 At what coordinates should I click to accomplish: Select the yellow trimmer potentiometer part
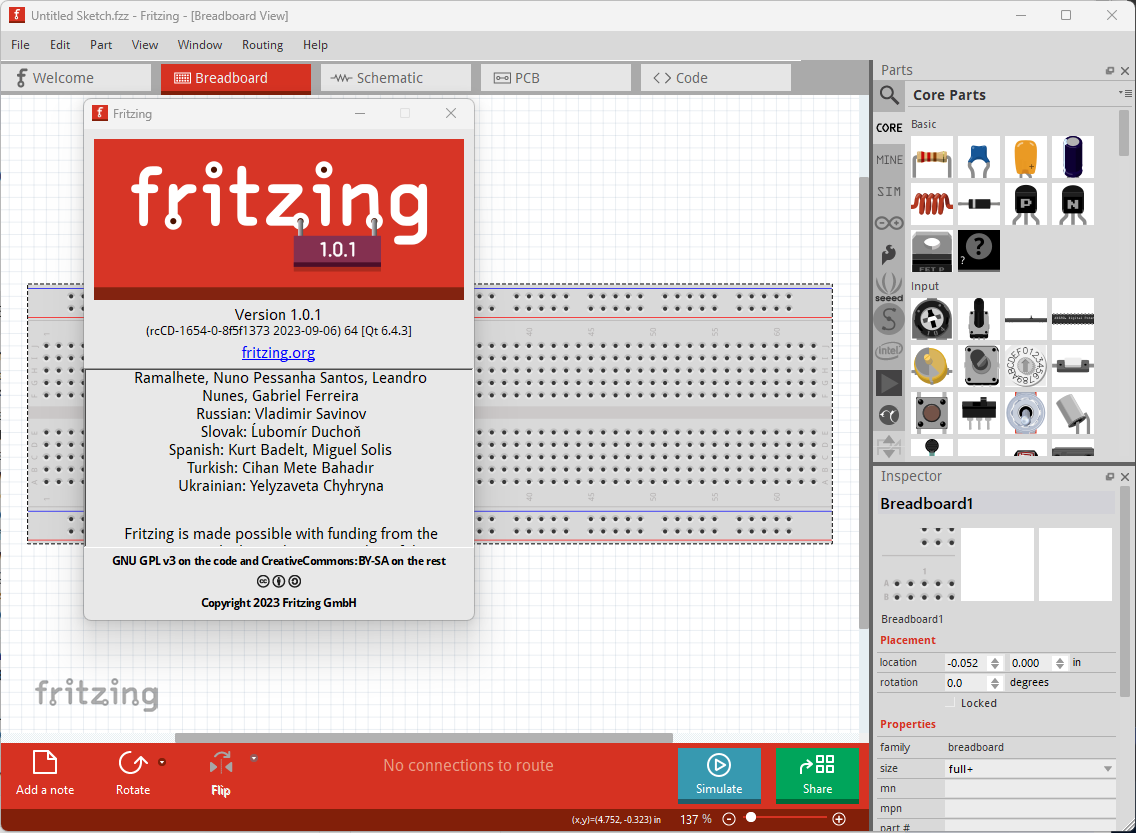tap(932, 366)
